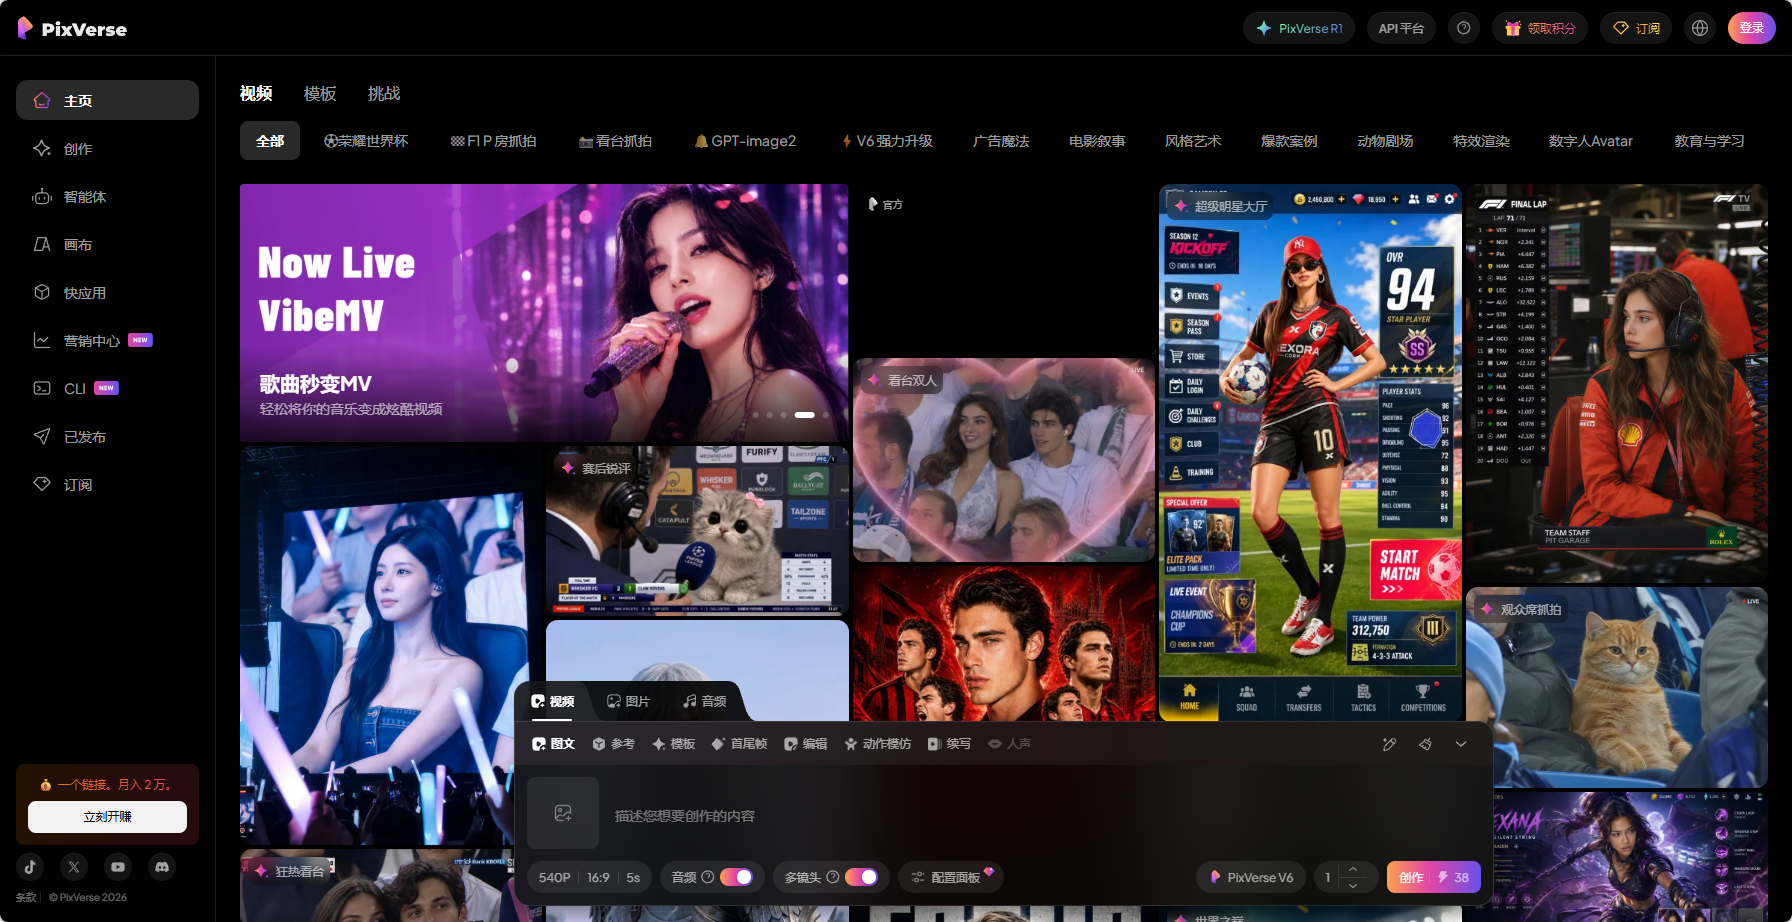This screenshot has width=1792, height=922.
Task: Open 订阅 subscription in the sidebar
Action: point(107,484)
